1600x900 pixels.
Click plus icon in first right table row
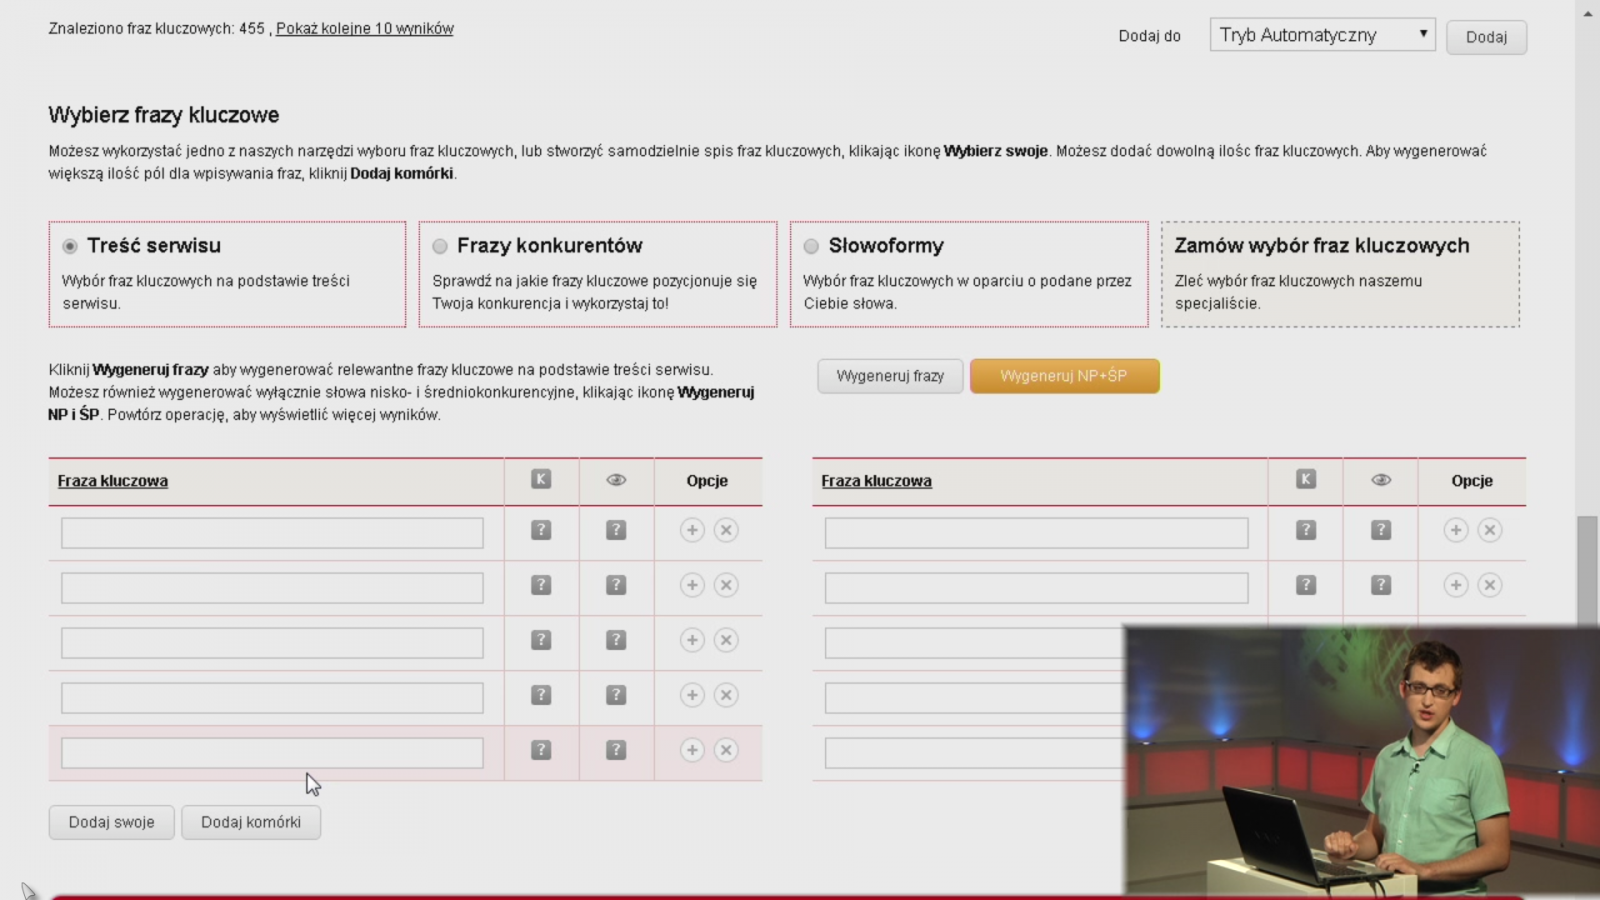1456,530
